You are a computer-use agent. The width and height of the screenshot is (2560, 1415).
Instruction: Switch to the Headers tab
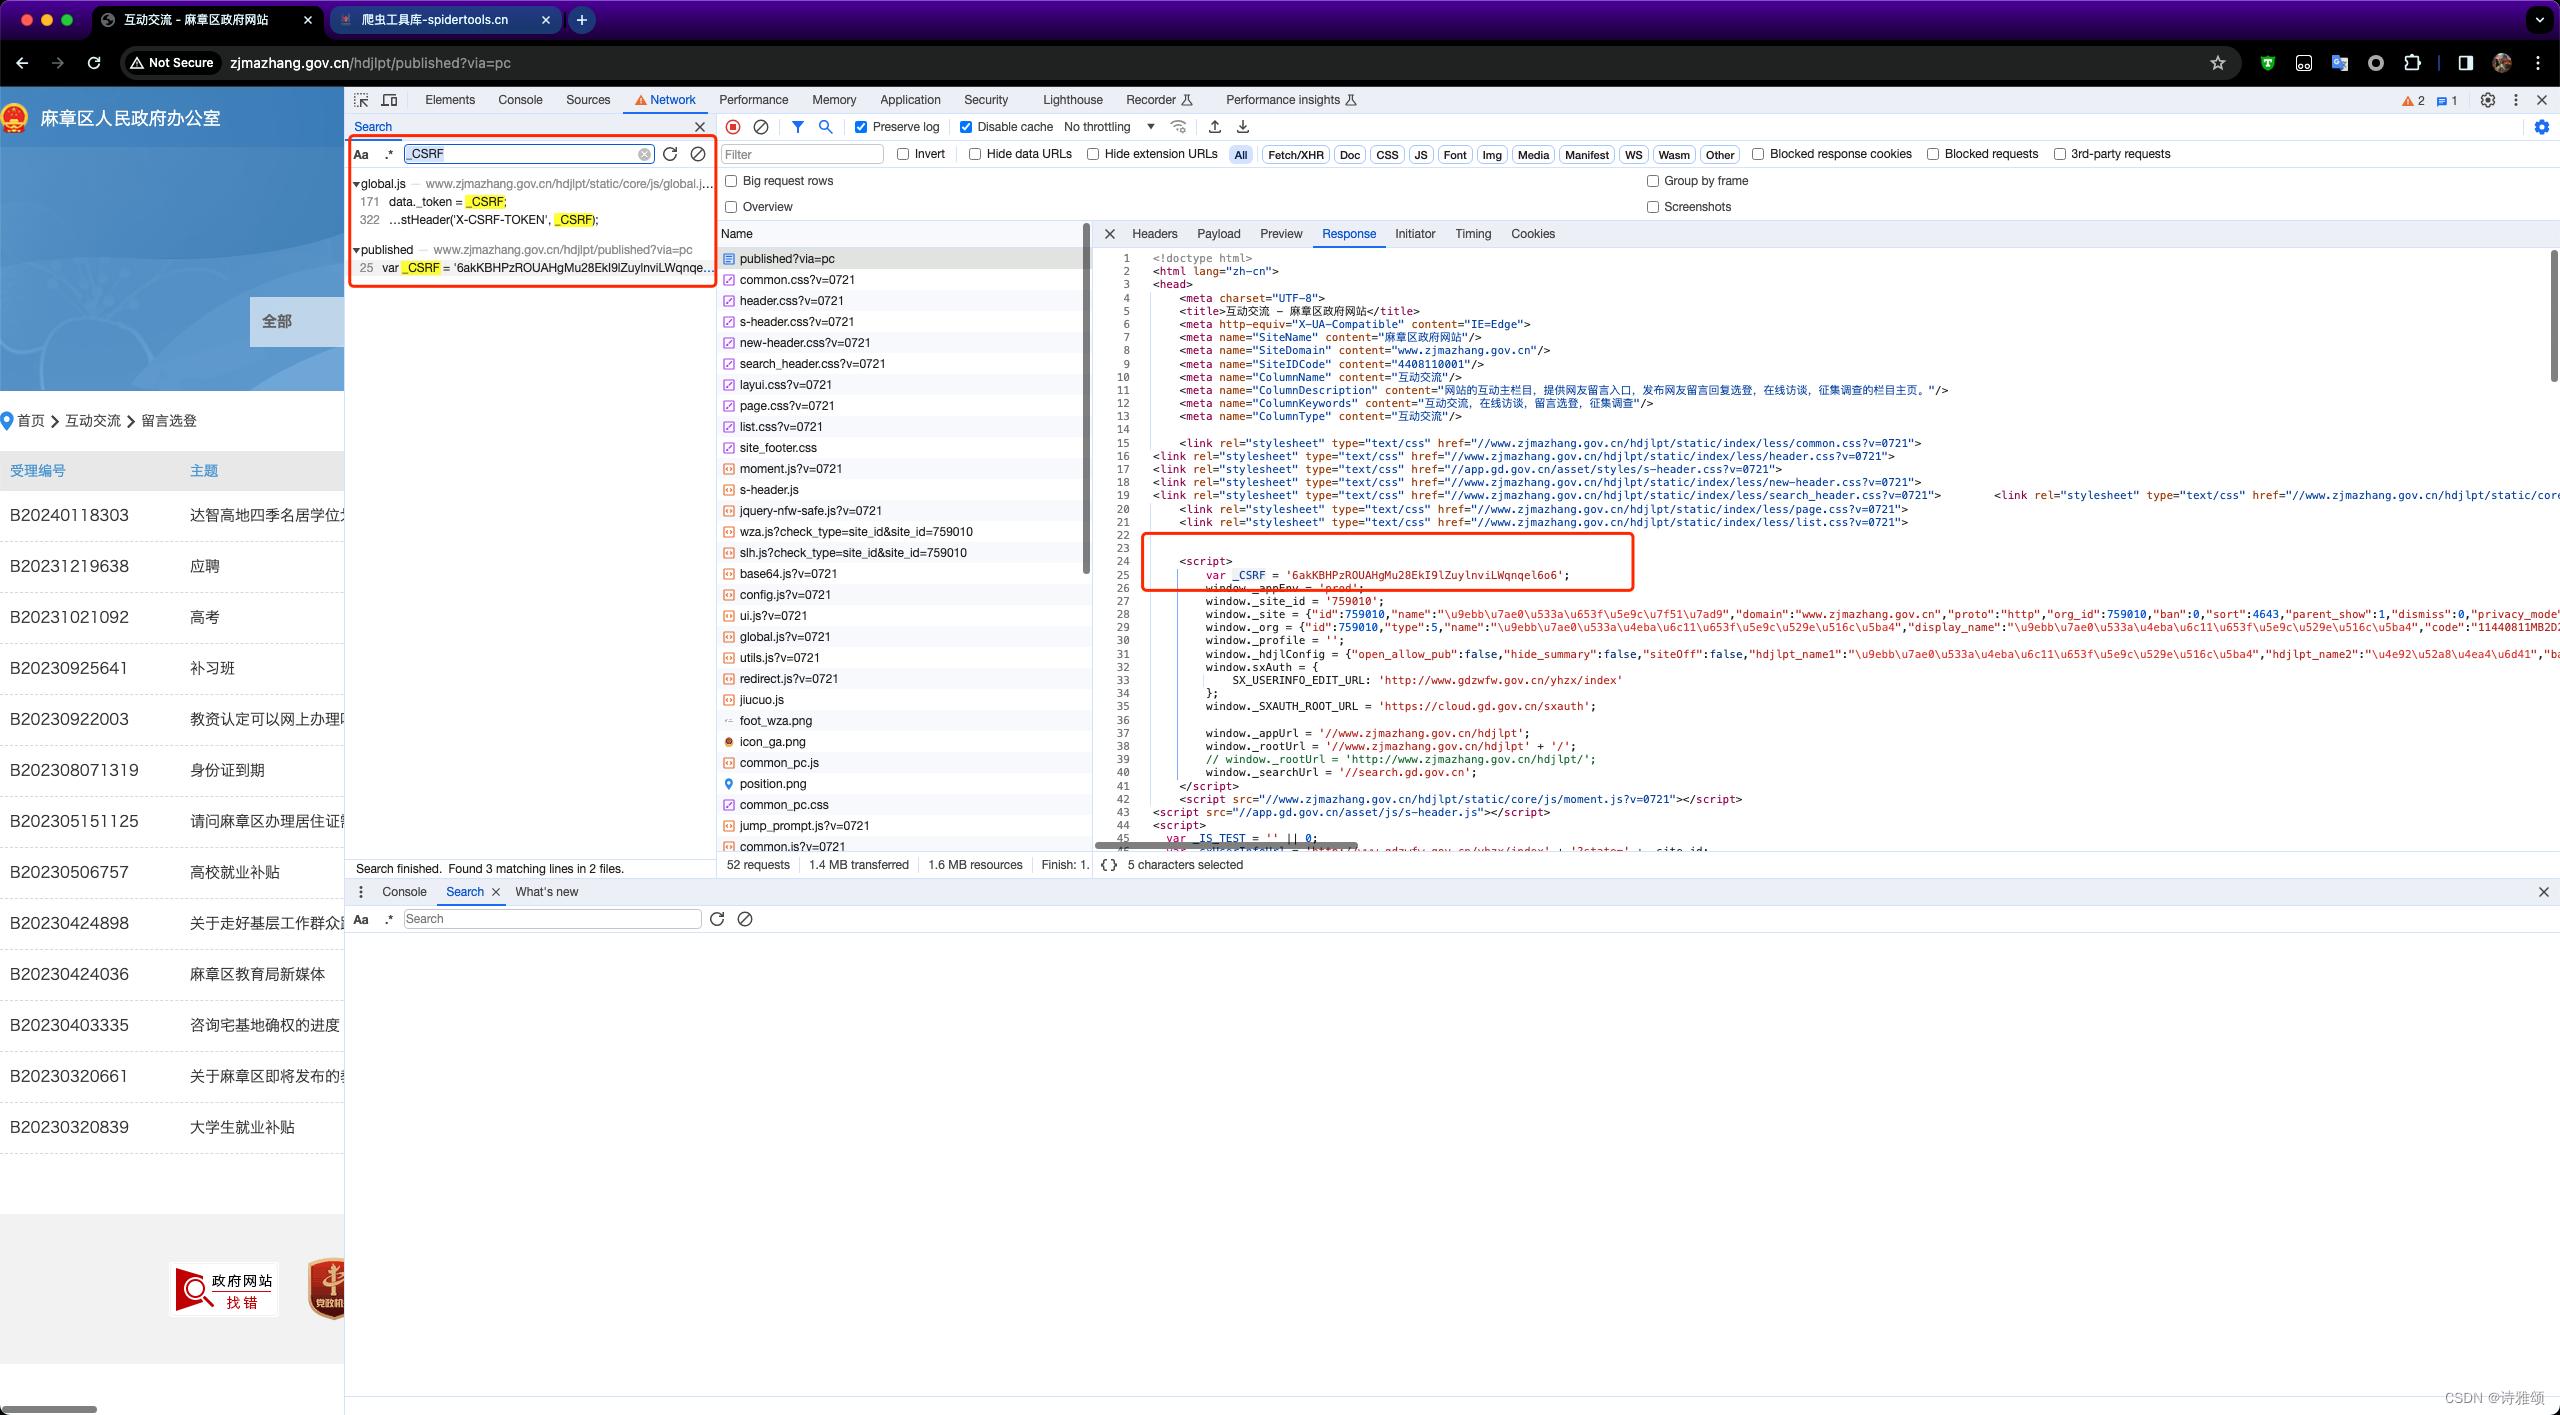[1154, 234]
